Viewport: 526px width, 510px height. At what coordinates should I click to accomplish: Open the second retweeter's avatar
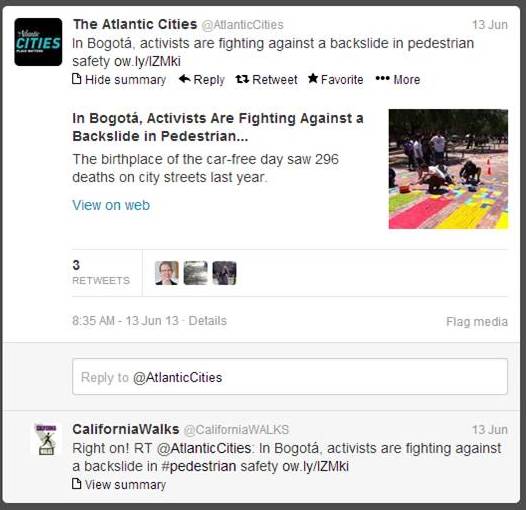click(x=196, y=273)
